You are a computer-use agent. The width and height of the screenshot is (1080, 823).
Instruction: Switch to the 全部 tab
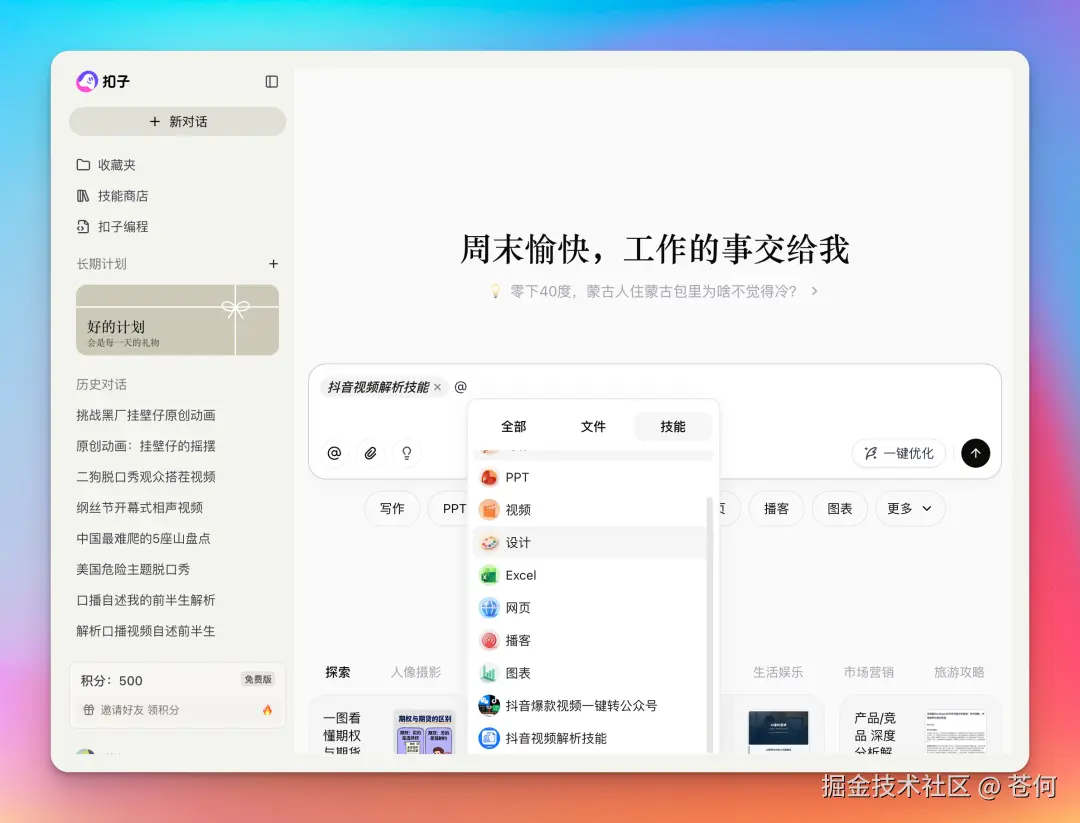pos(513,426)
